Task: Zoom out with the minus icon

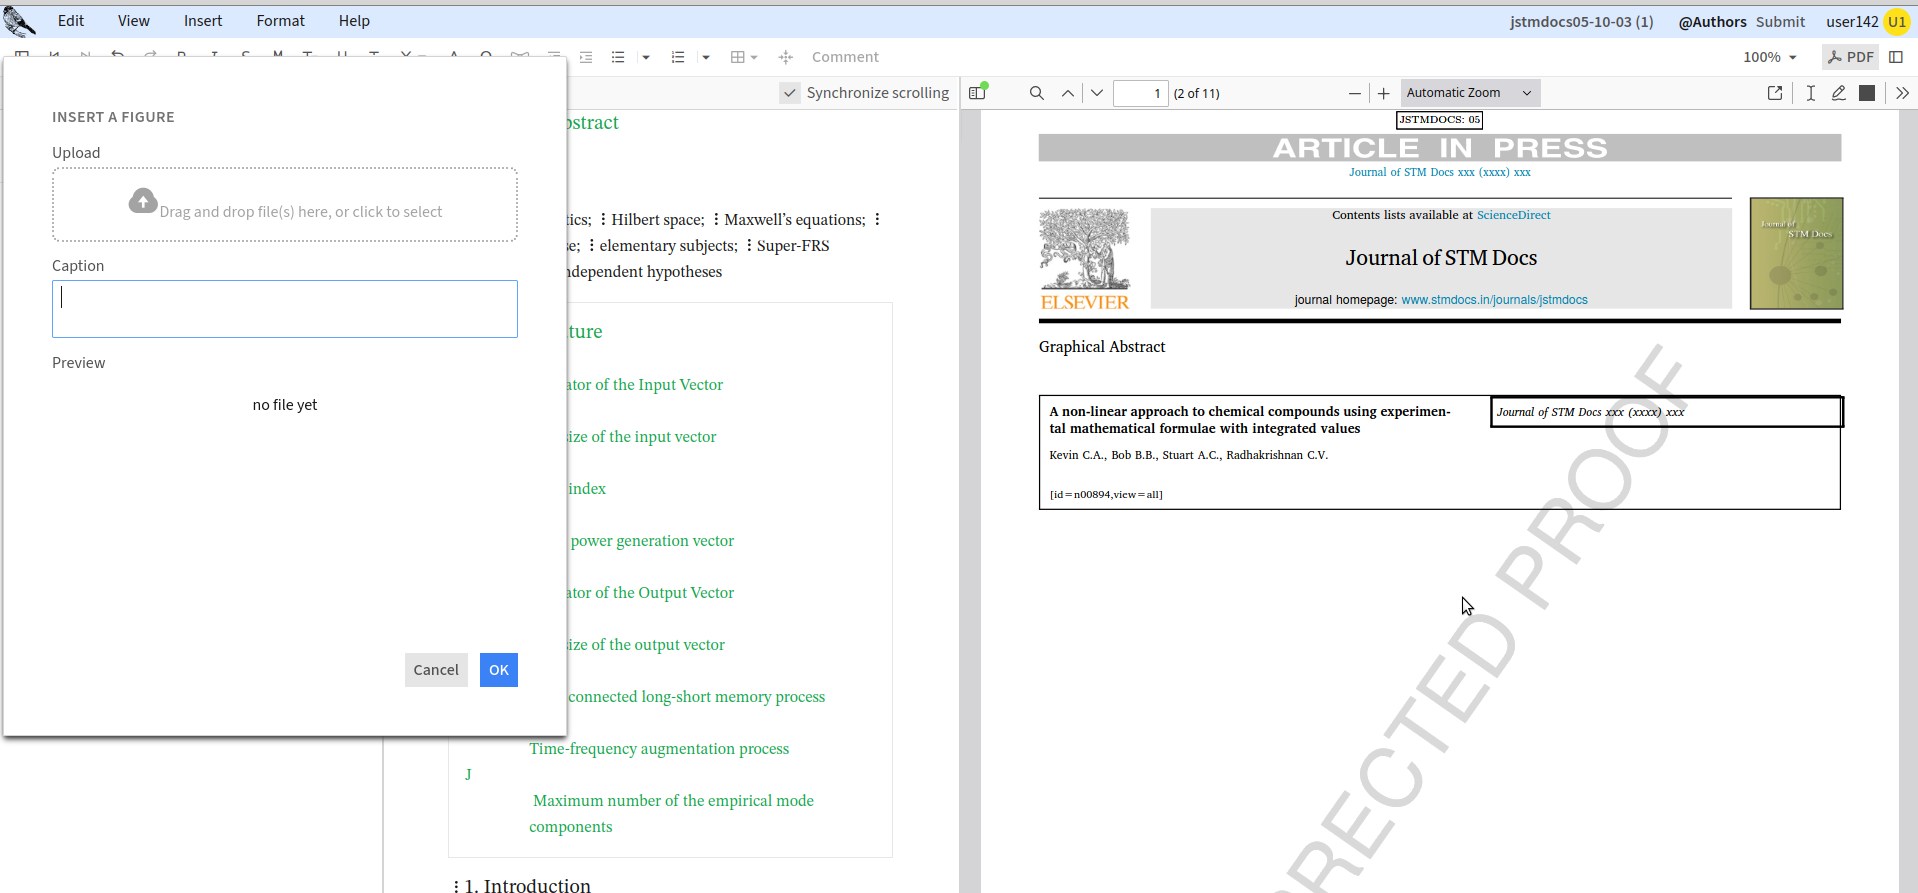Action: (1354, 93)
